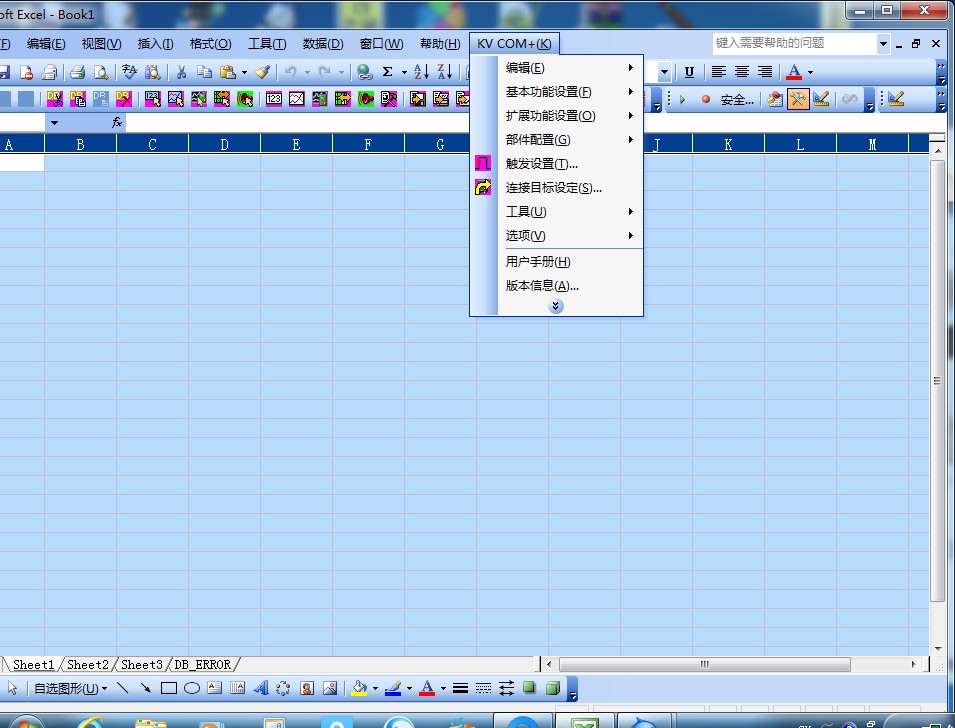The image size is (955, 728).
Task: Toggle the Control Toolbox hammer-wrench button
Action: tap(798, 99)
